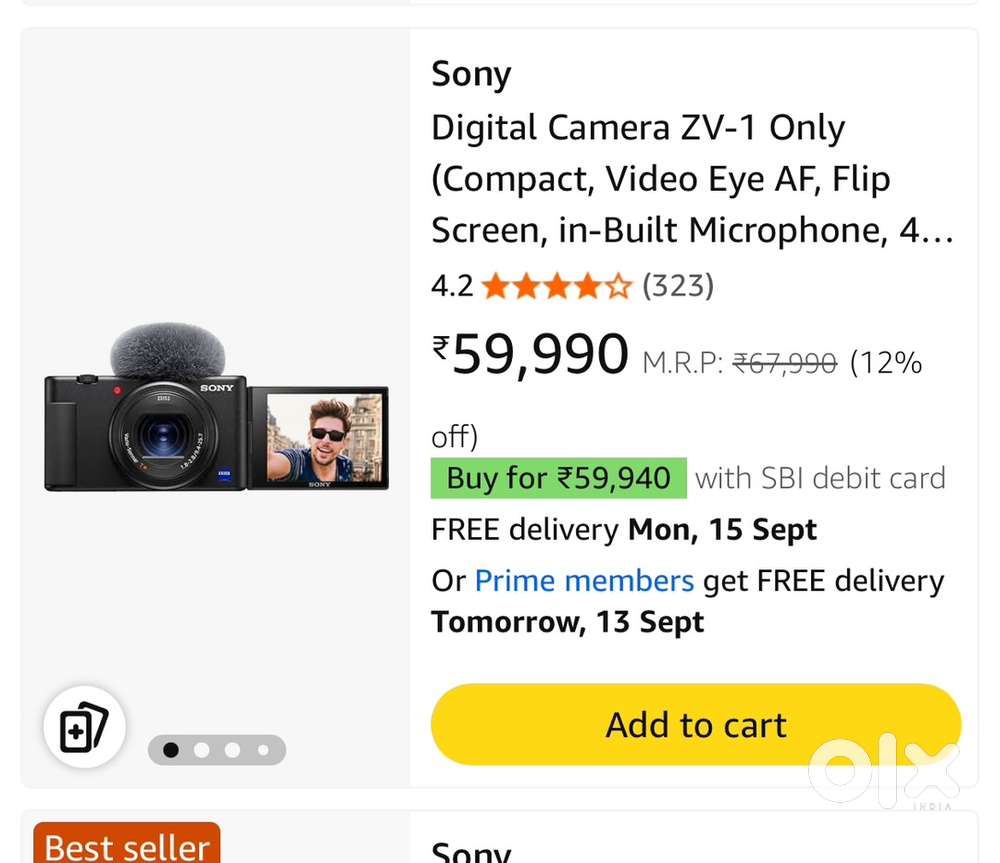Screen dimensions: 1000x863
Task: Select the first carousel dot indicator
Action: 171,750
